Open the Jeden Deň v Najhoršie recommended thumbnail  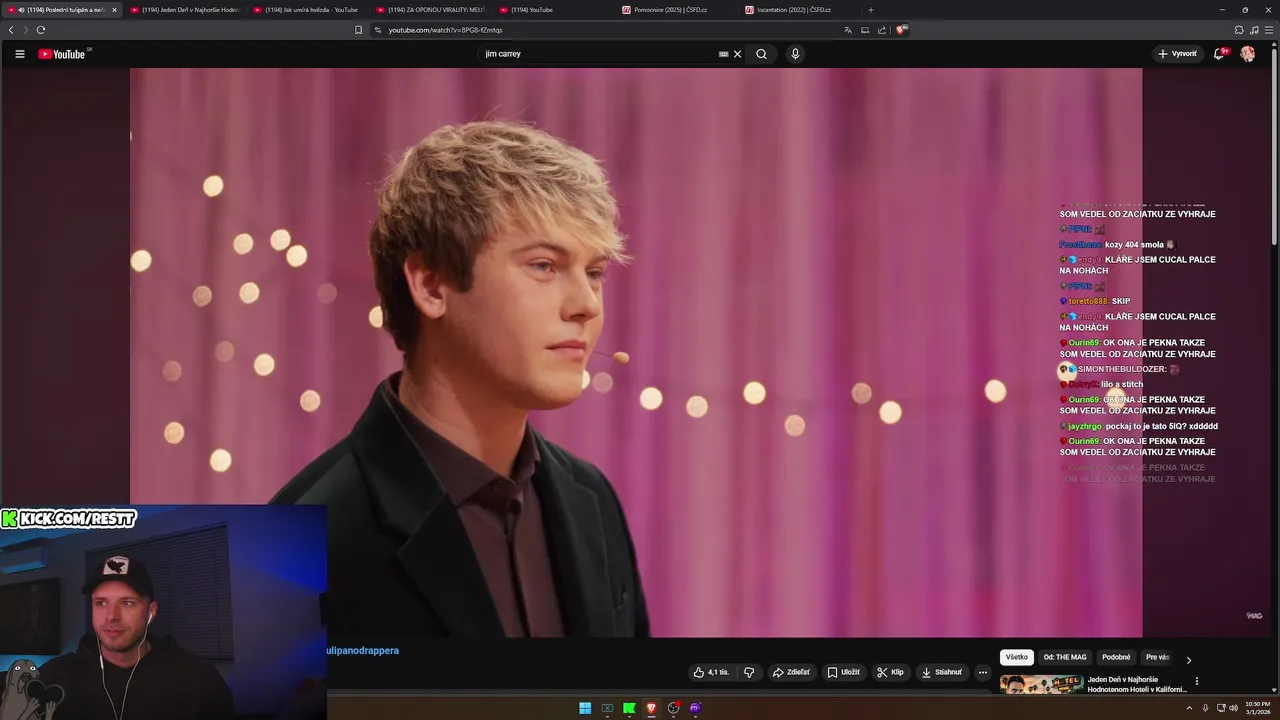[x=1041, y=685]
